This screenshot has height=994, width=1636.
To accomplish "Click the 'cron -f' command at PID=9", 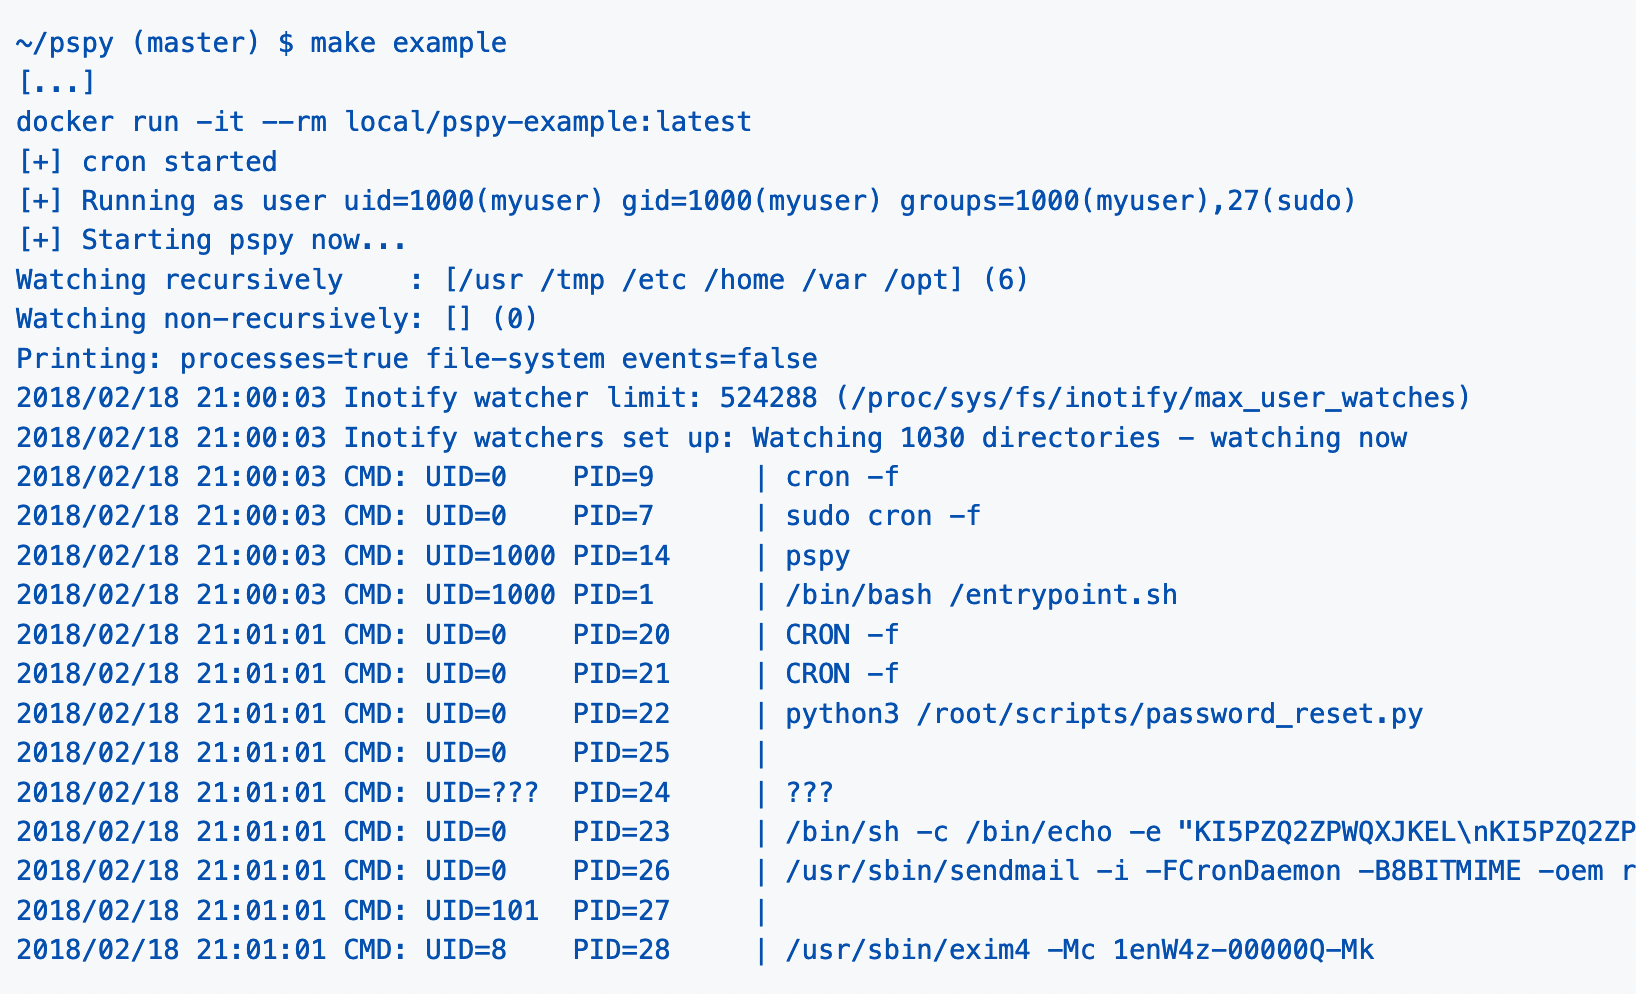I will pos(842,477).
